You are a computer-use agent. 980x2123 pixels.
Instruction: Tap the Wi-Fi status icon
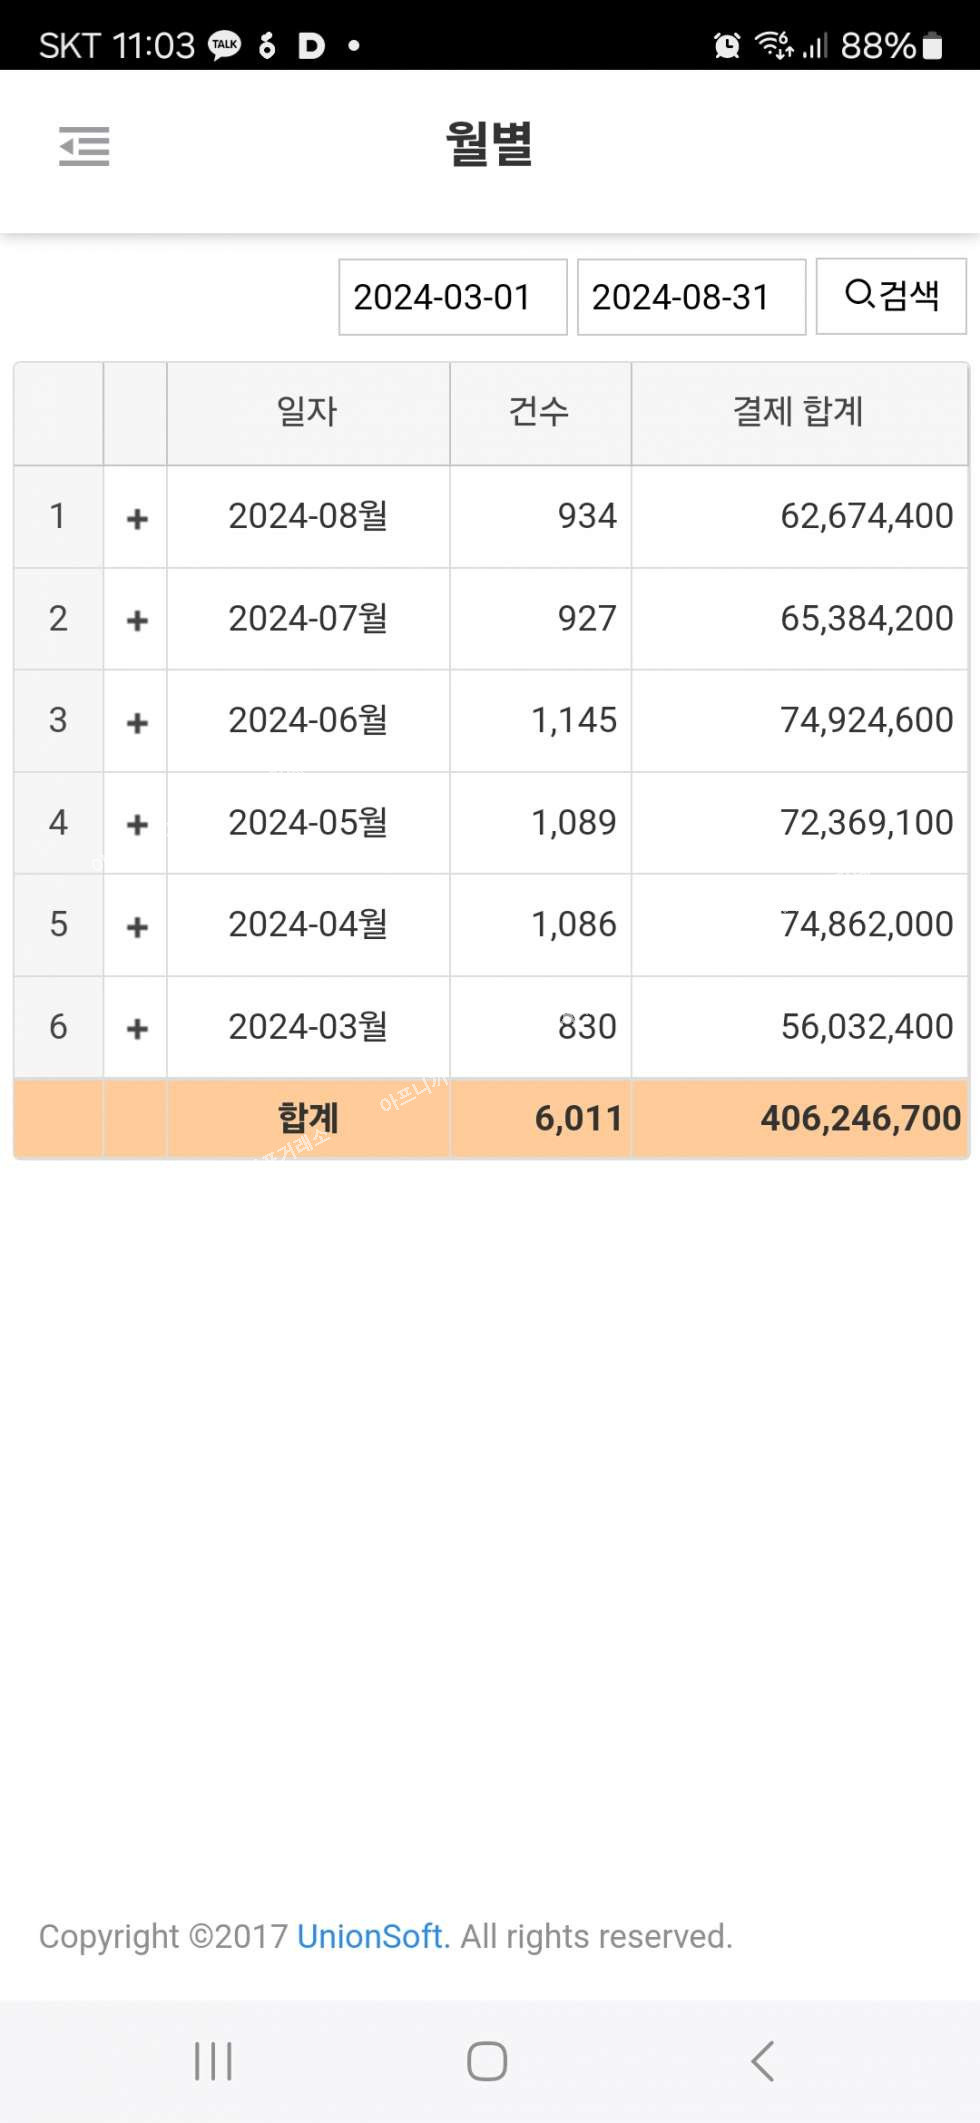click(x=773, y=45)
